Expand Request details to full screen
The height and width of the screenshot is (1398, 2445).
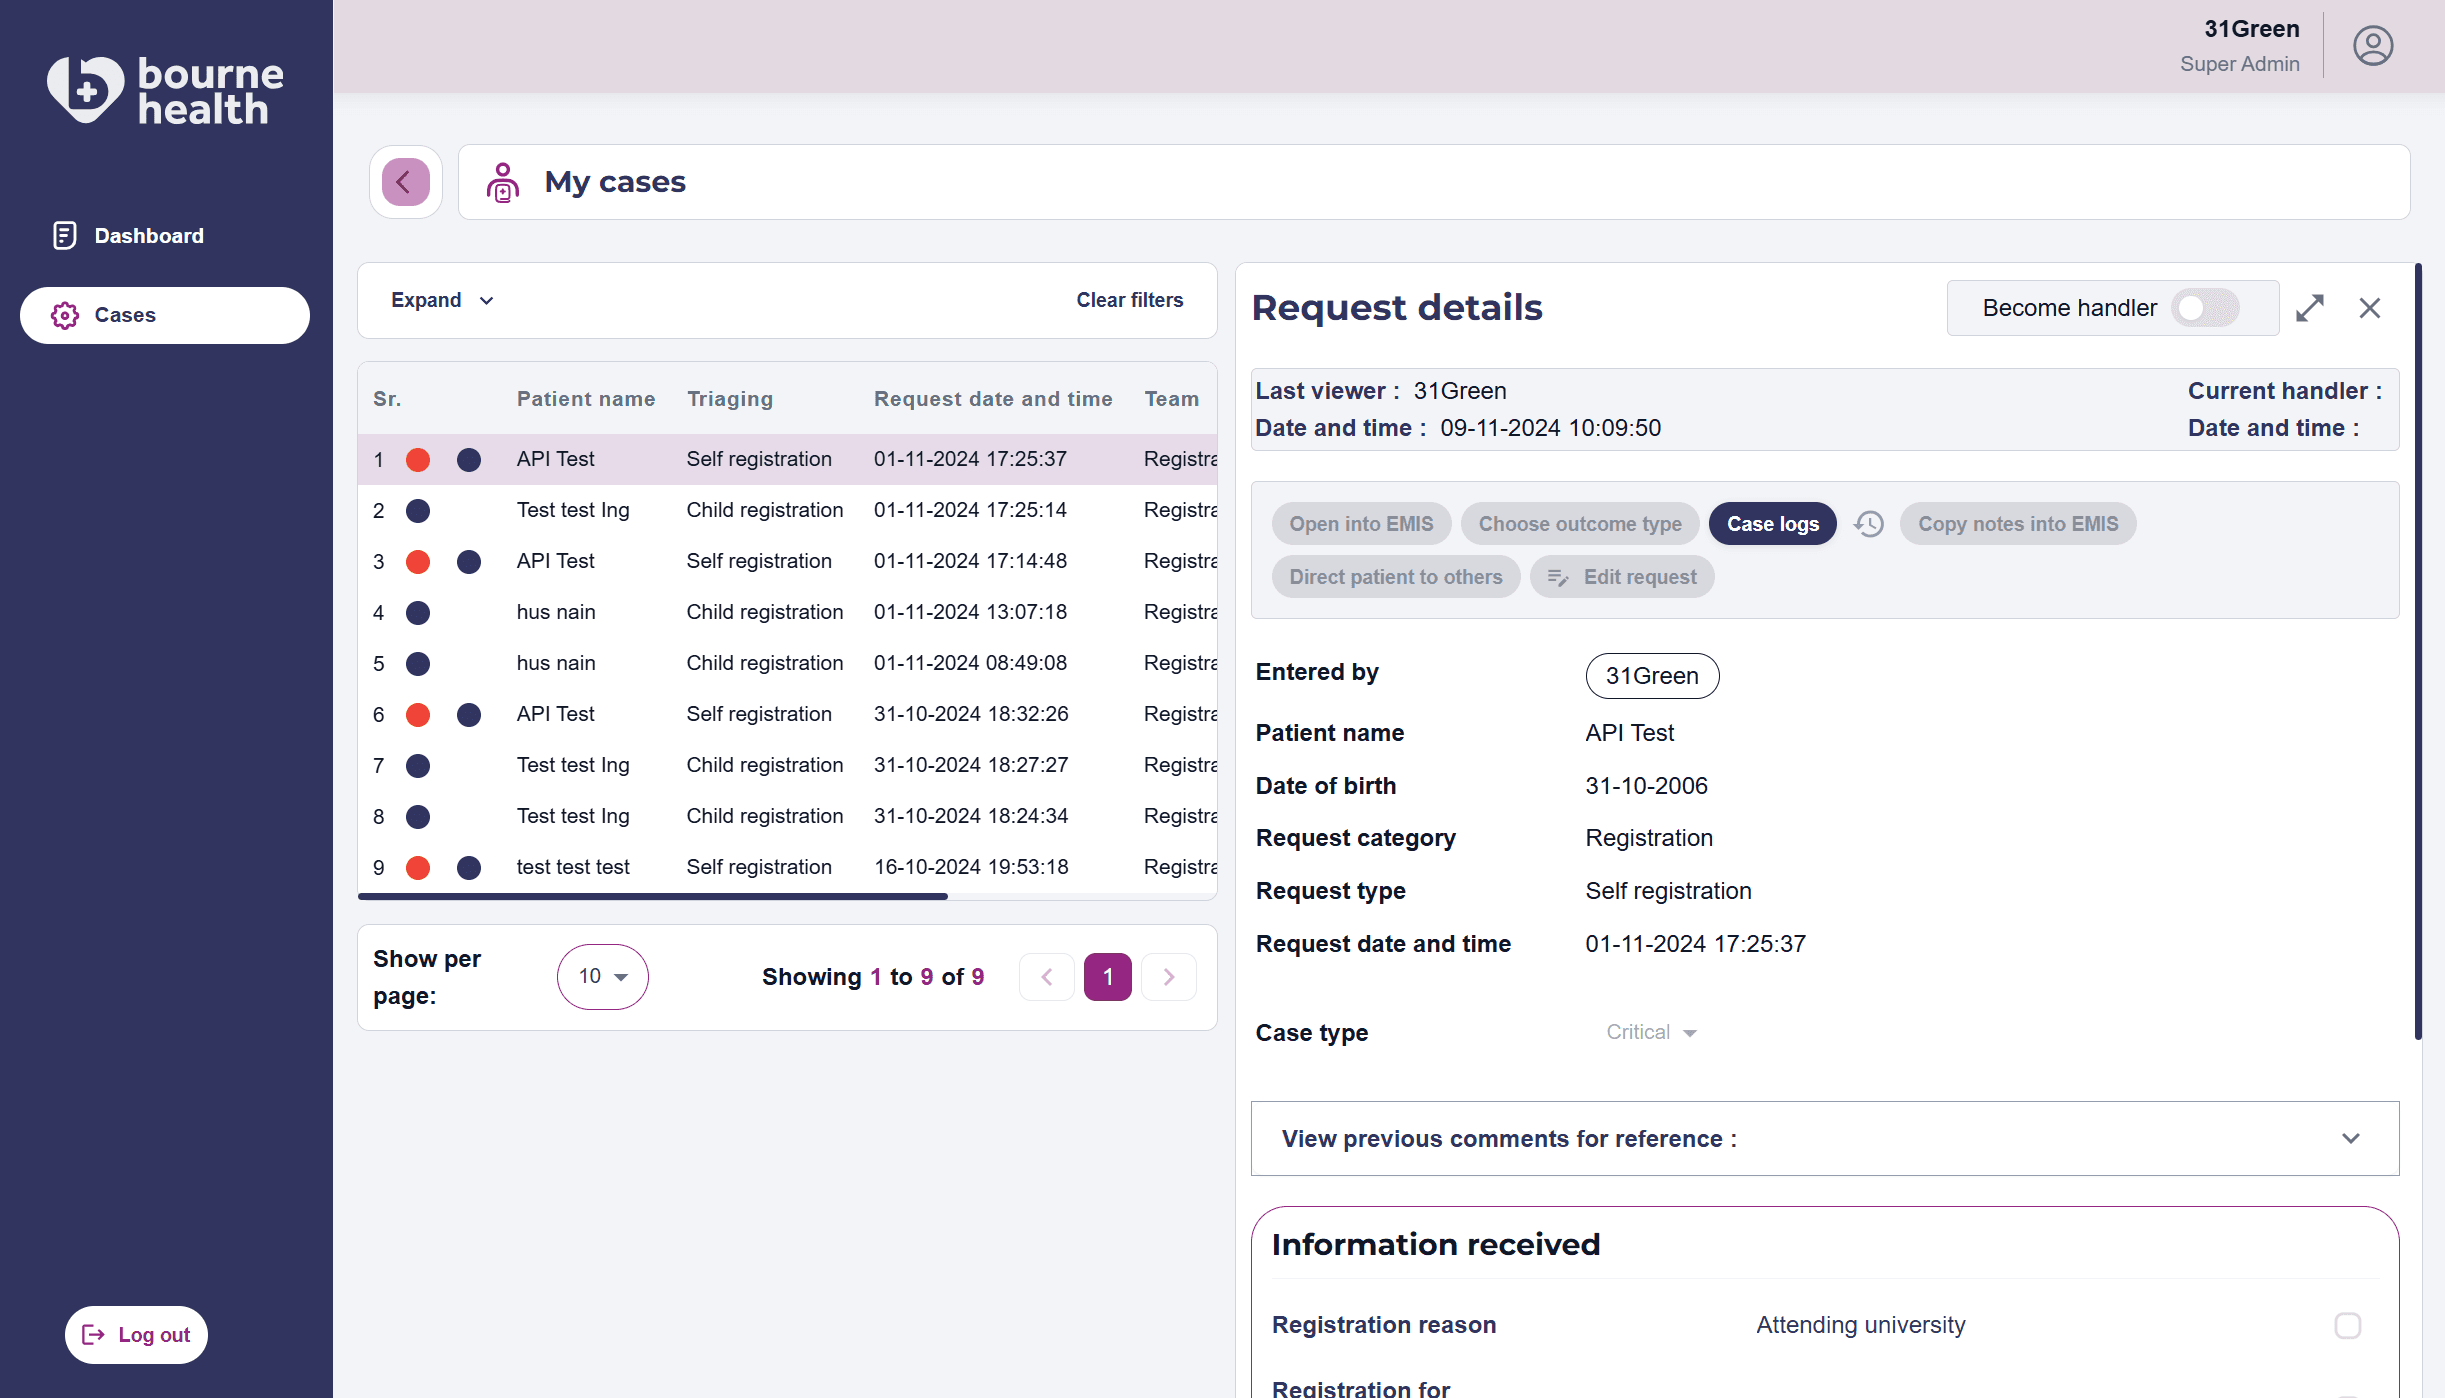(x=2310, y=308)
